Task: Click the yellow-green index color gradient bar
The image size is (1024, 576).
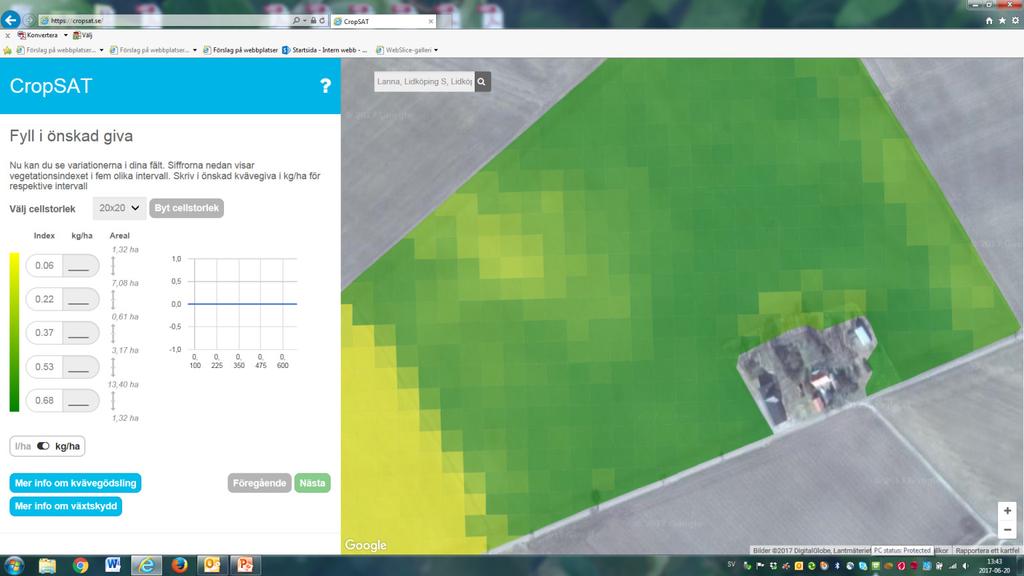Action: [x=14, y=332]
